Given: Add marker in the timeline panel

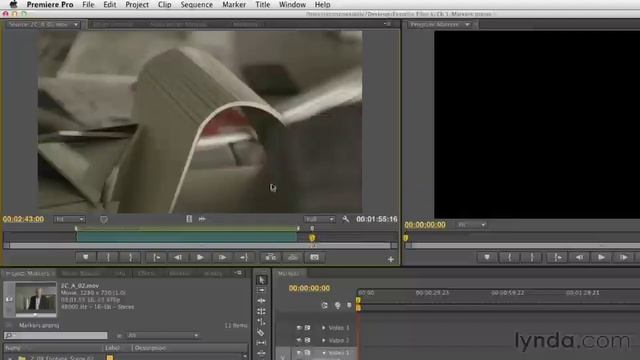Looking at the screenshot, I should coord(349,305).
